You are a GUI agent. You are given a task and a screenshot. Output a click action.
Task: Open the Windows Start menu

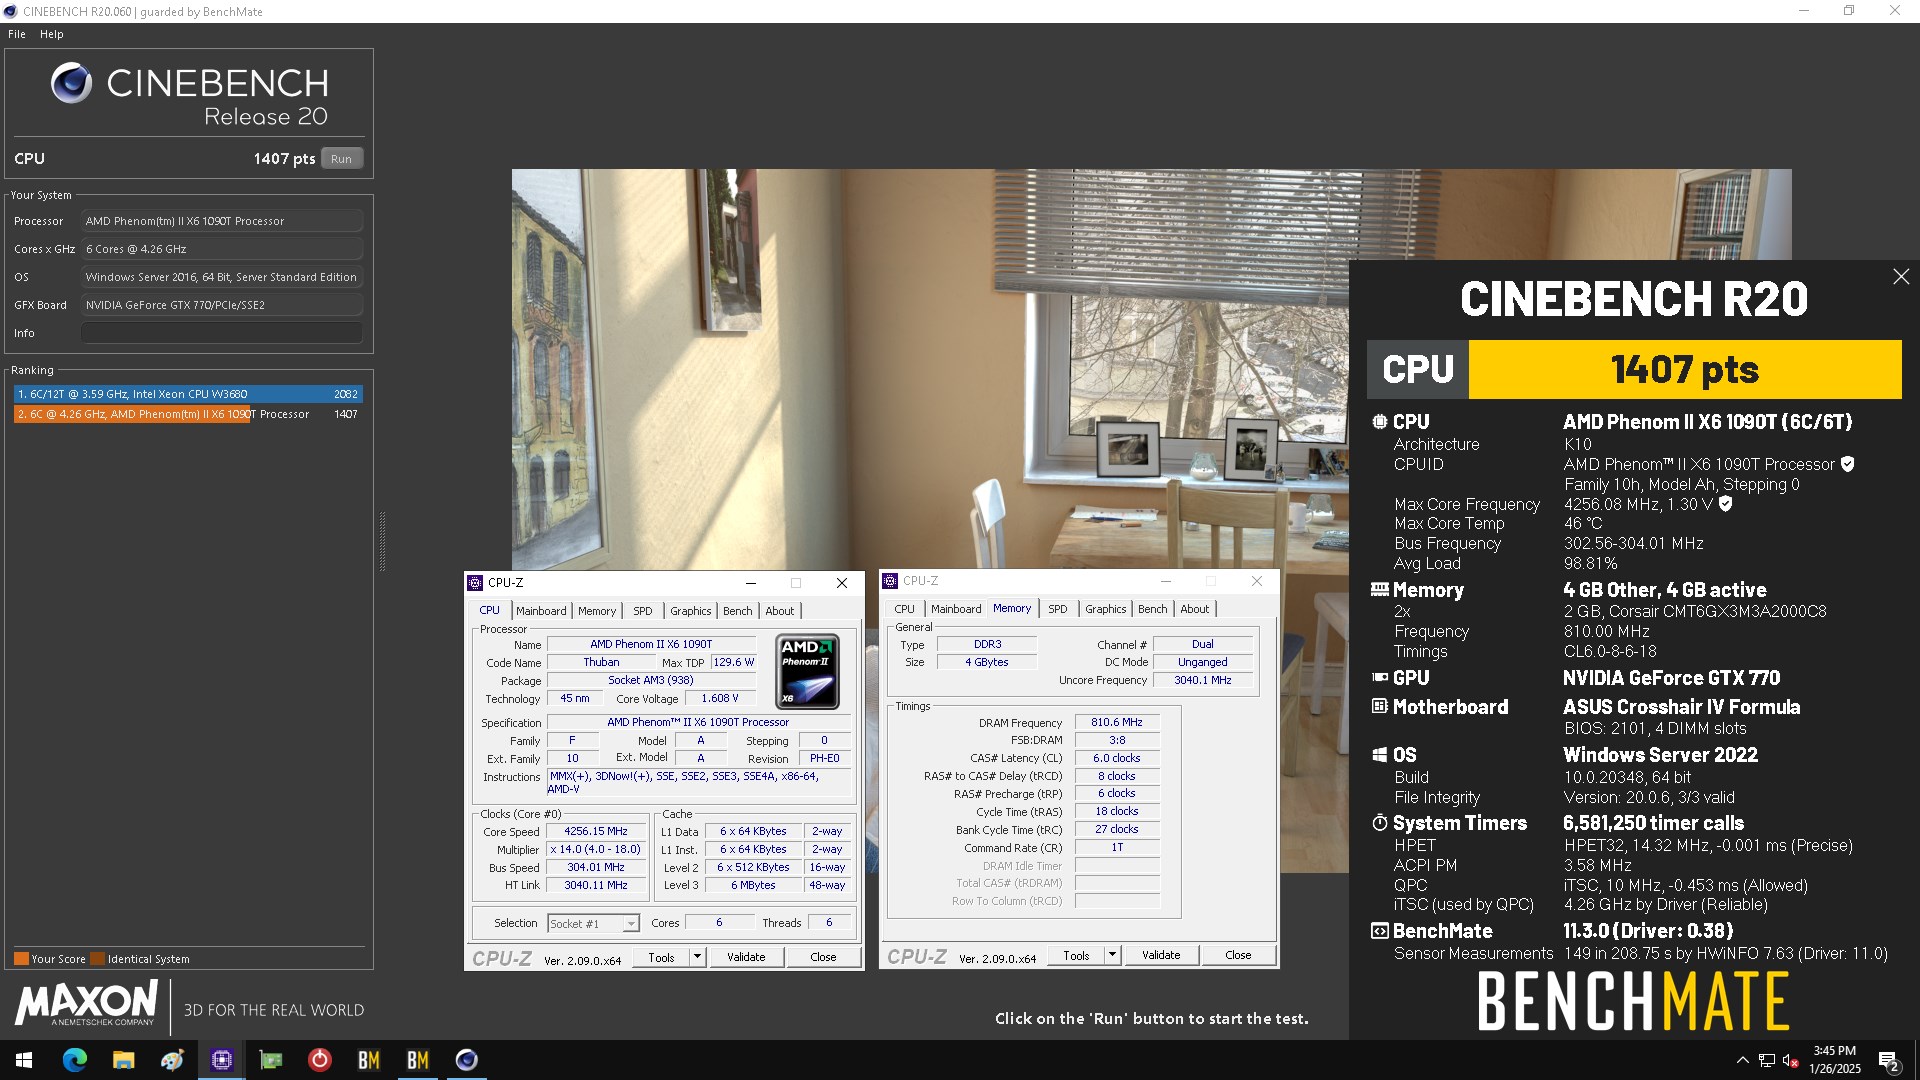(24, 1060)
